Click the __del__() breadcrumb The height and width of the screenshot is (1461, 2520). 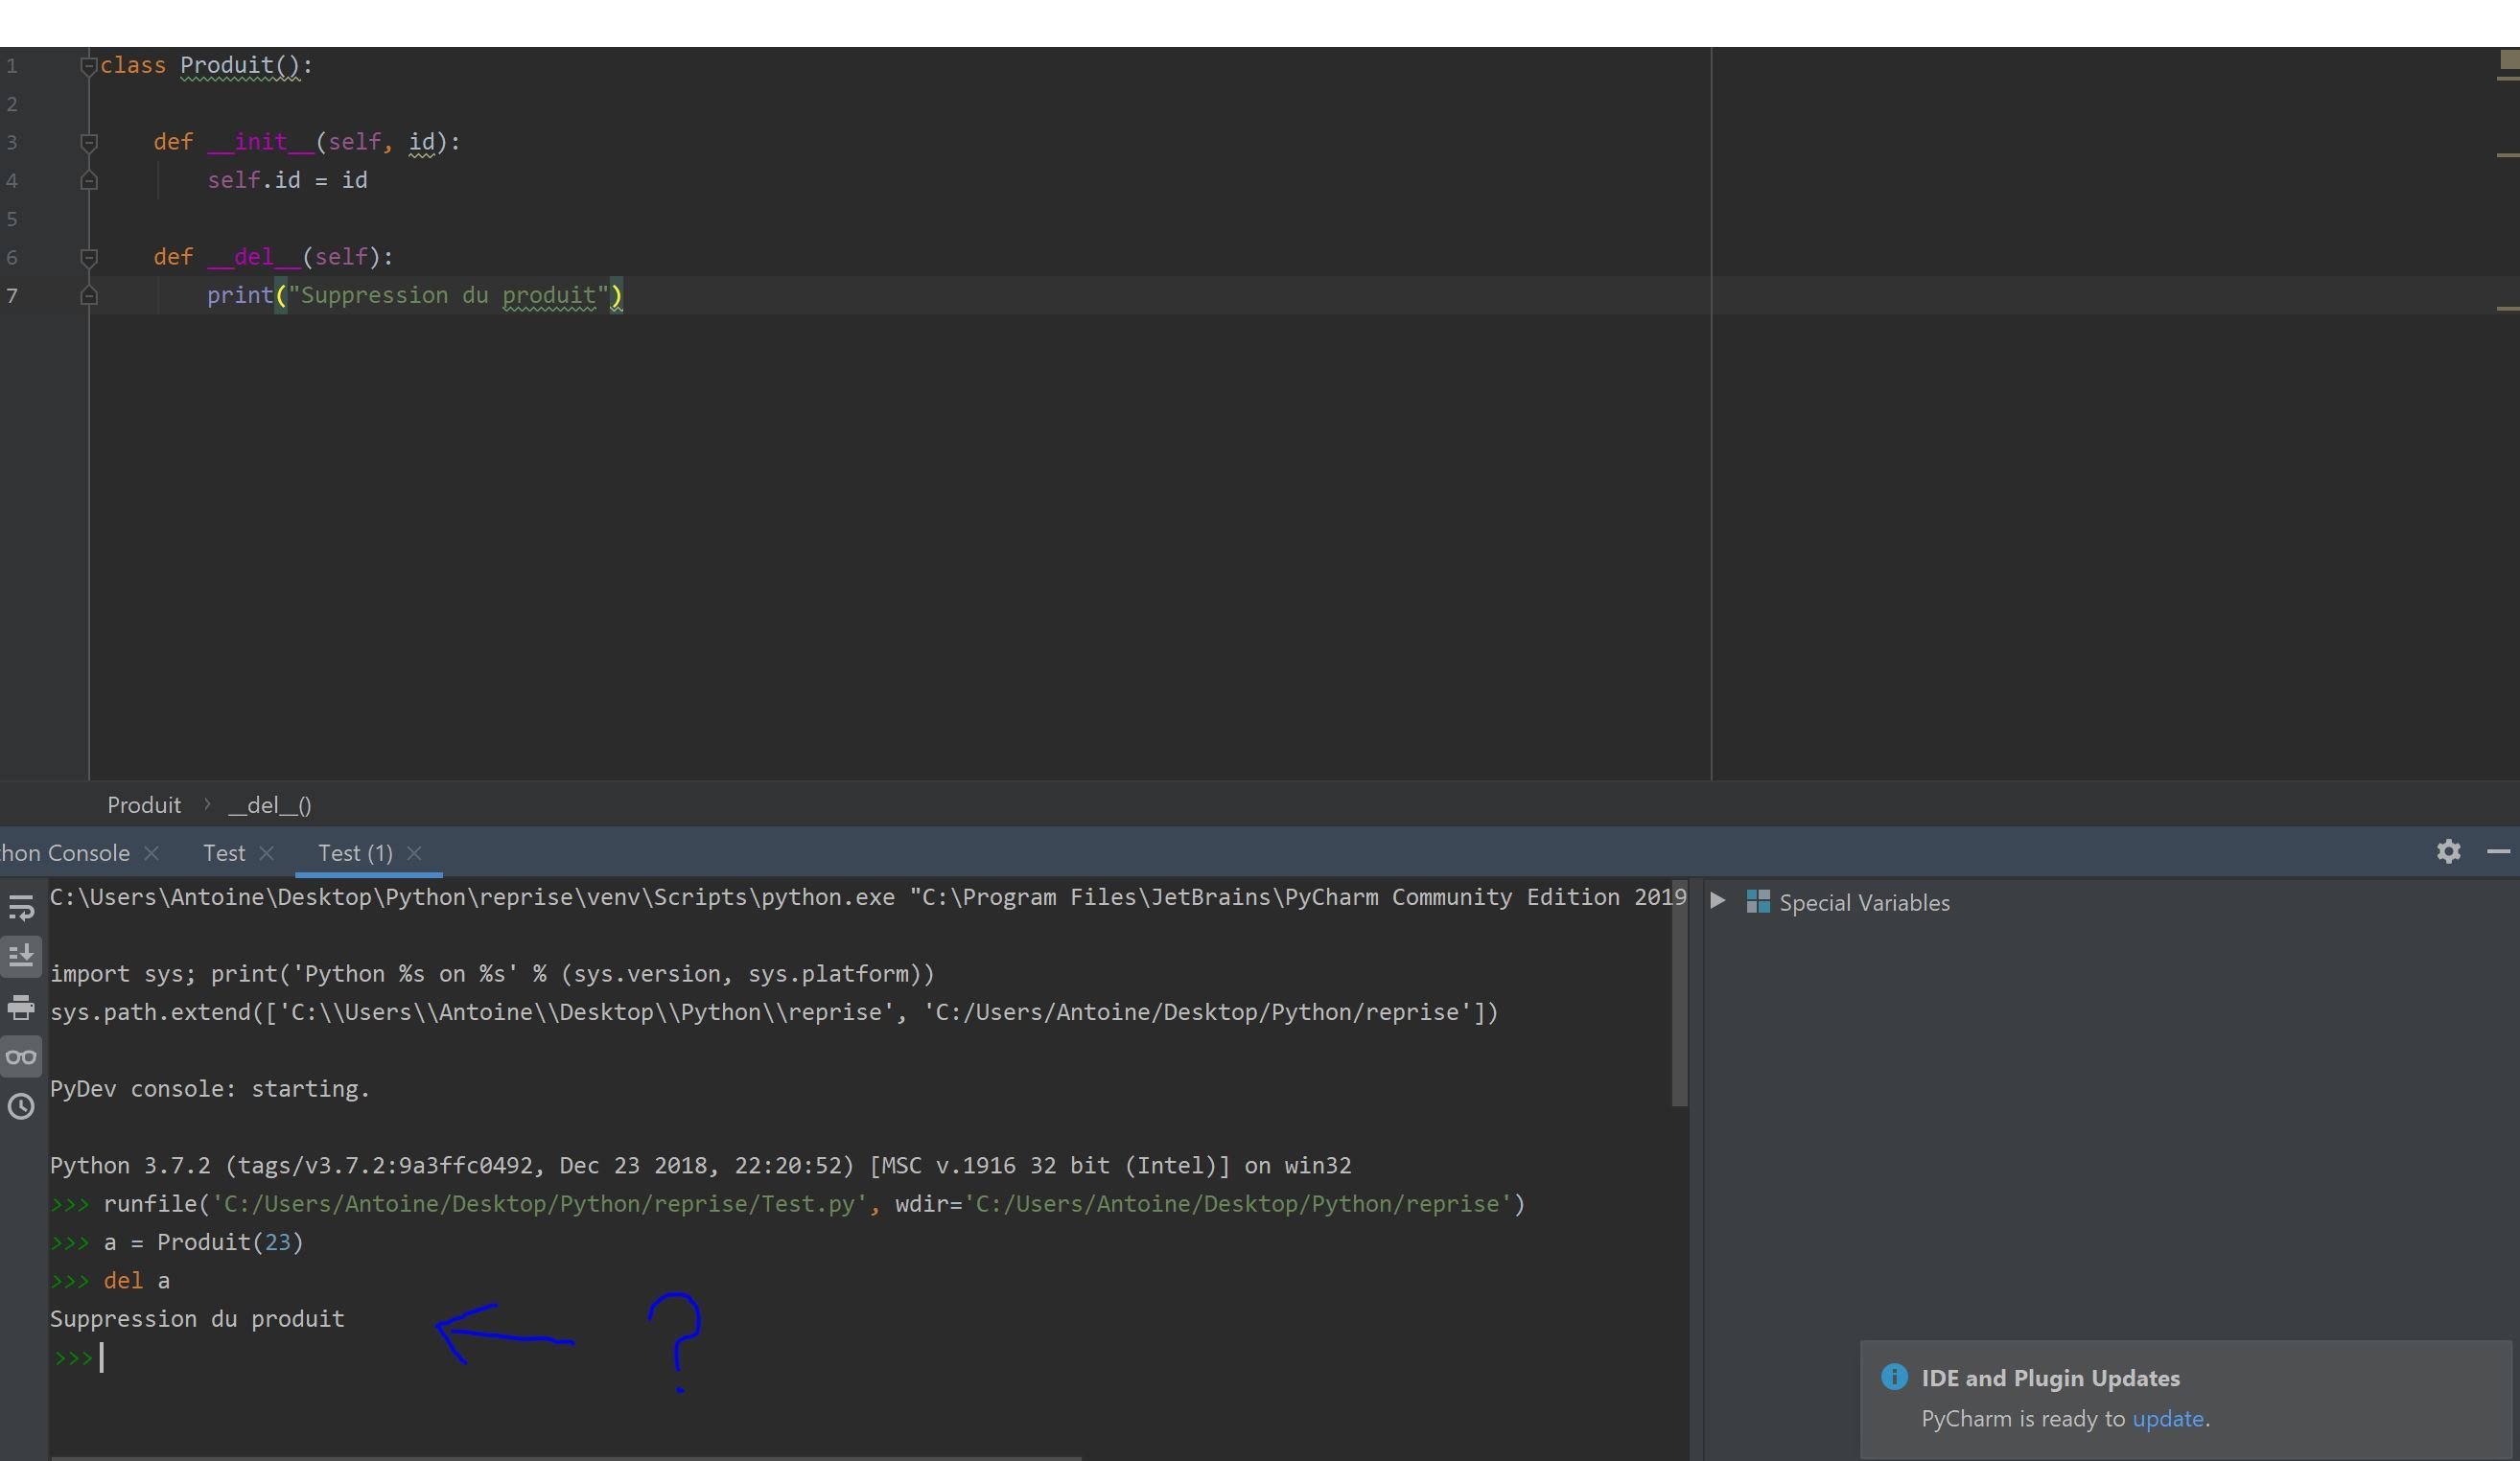(x=270, y=805)
